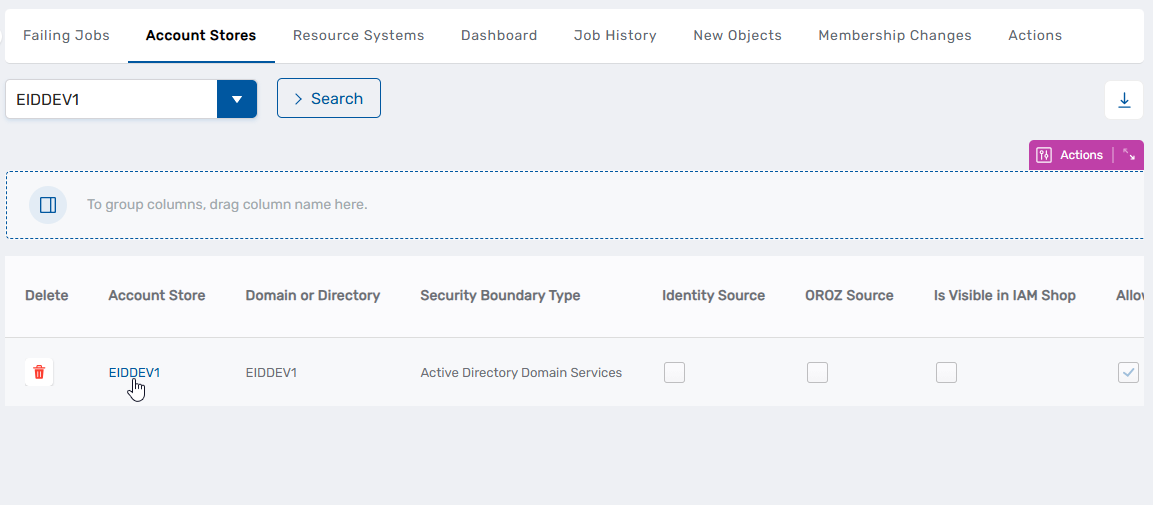Toggle the Identity Source checkbox

pyautogui.click(x=674, y=373)
